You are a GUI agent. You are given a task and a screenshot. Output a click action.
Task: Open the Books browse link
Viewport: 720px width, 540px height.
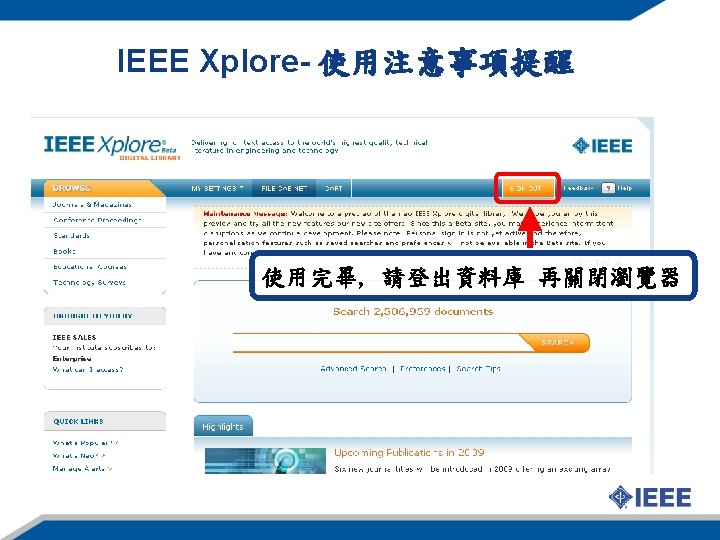pos(64,251)
